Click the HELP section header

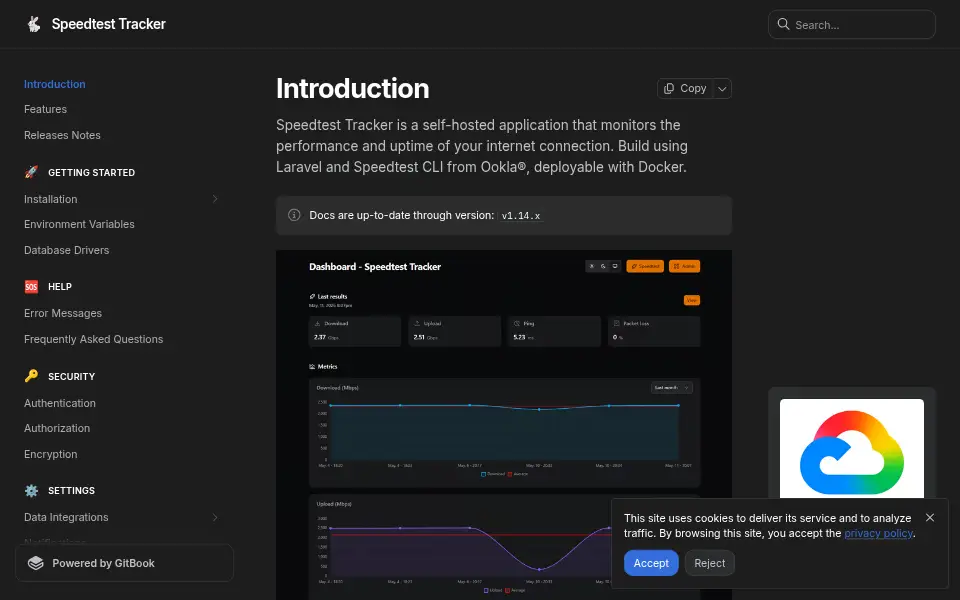pyautogui.click(x=59, y=287)
